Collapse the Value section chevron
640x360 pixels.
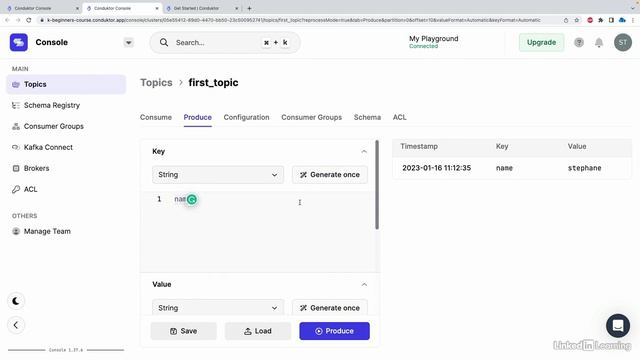[364, 284]
